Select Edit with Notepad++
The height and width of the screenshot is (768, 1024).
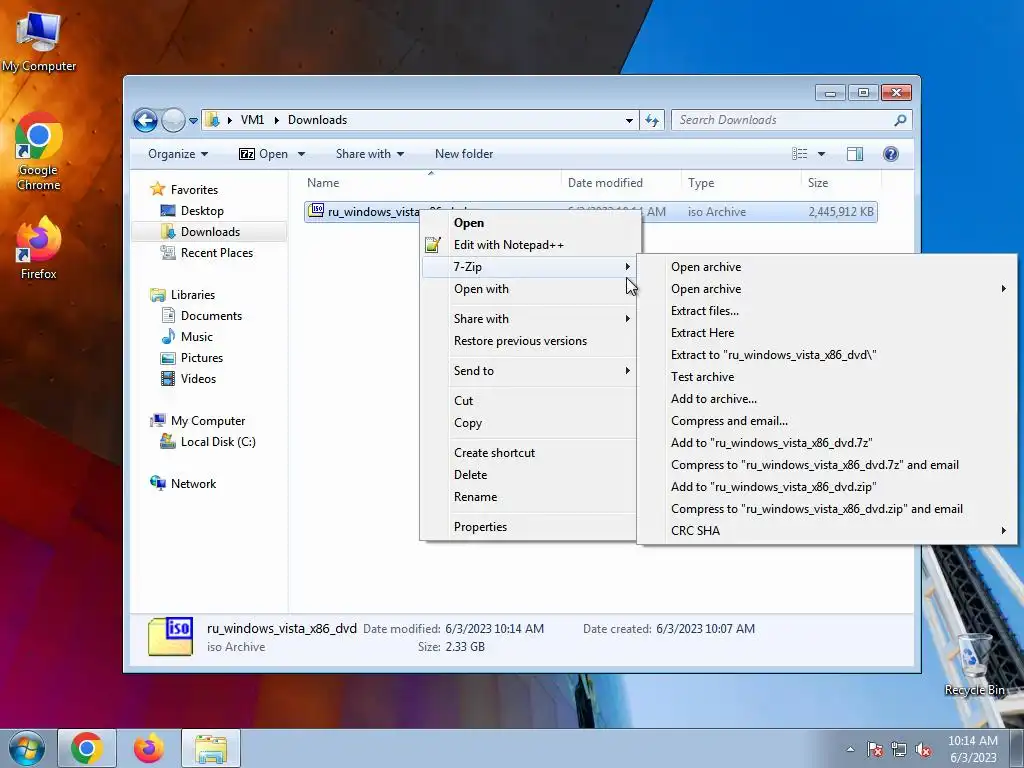[529, 245]
